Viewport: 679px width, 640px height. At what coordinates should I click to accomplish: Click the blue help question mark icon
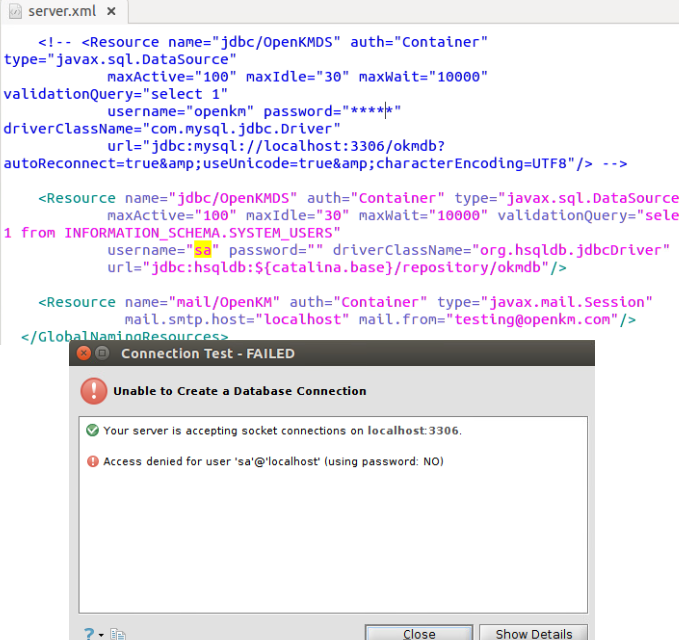click(88, 634)
